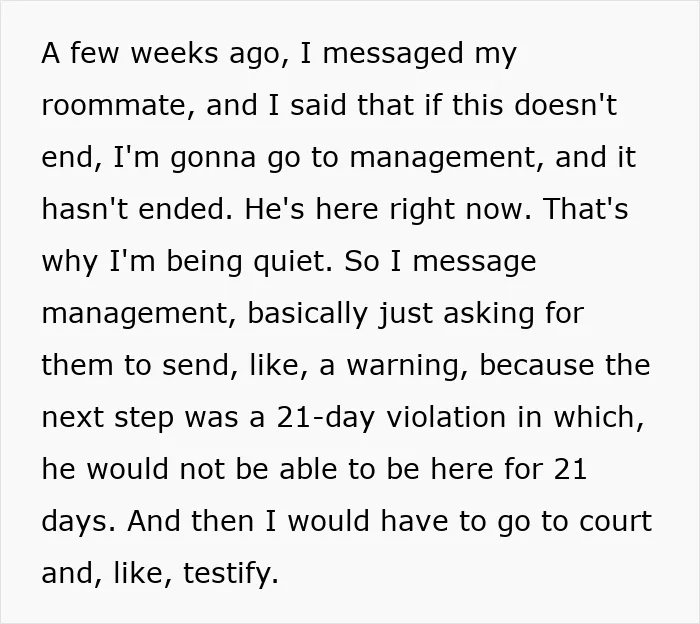Screen dimensions: 700x624
Task: Click the word "That's" in the paragraph
Action: pos(585,208)
